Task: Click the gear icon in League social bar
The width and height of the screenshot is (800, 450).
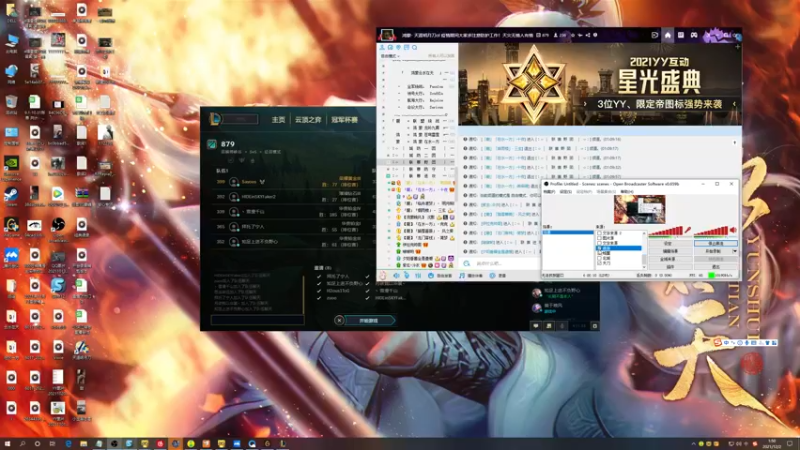Action: click(594, 326)
